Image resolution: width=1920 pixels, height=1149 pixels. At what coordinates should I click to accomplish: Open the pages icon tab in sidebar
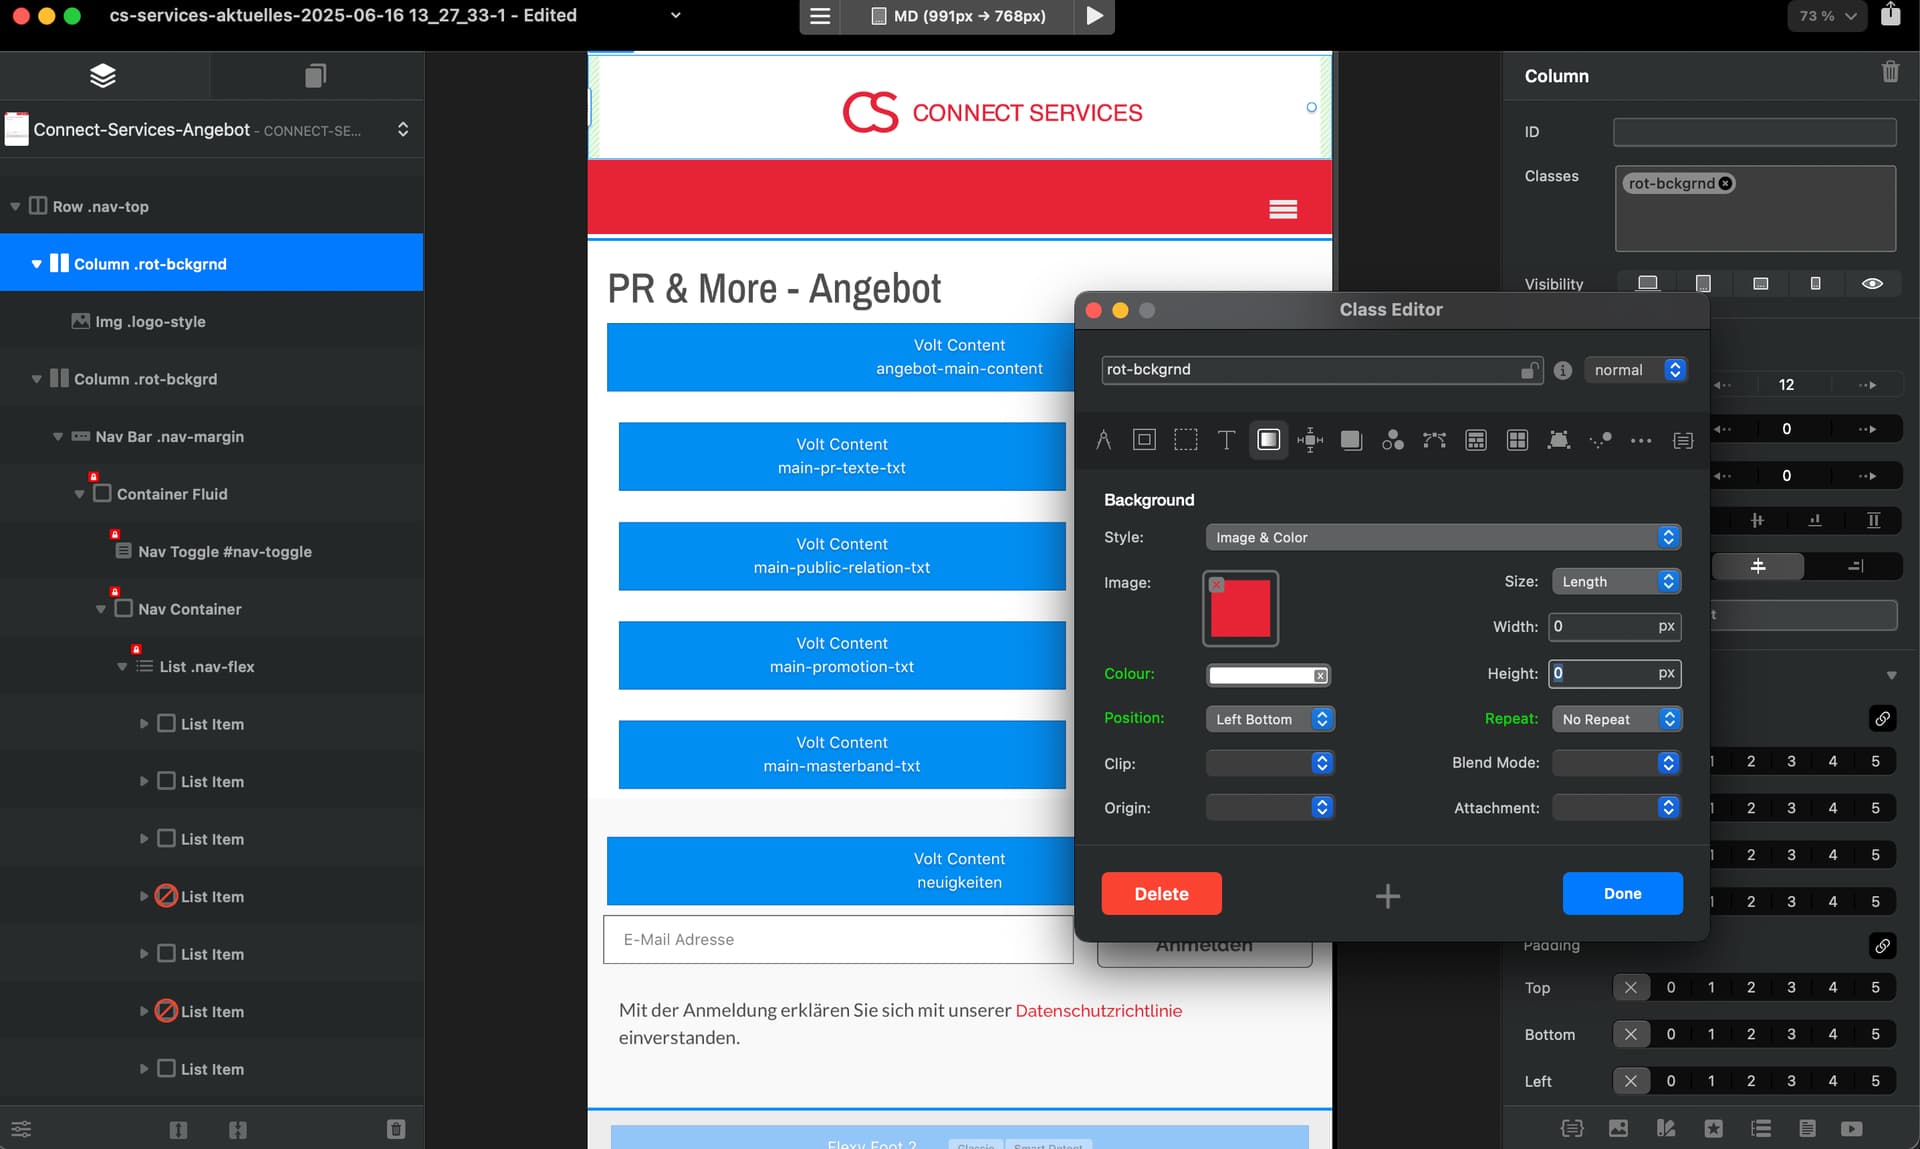coord(315,76)
